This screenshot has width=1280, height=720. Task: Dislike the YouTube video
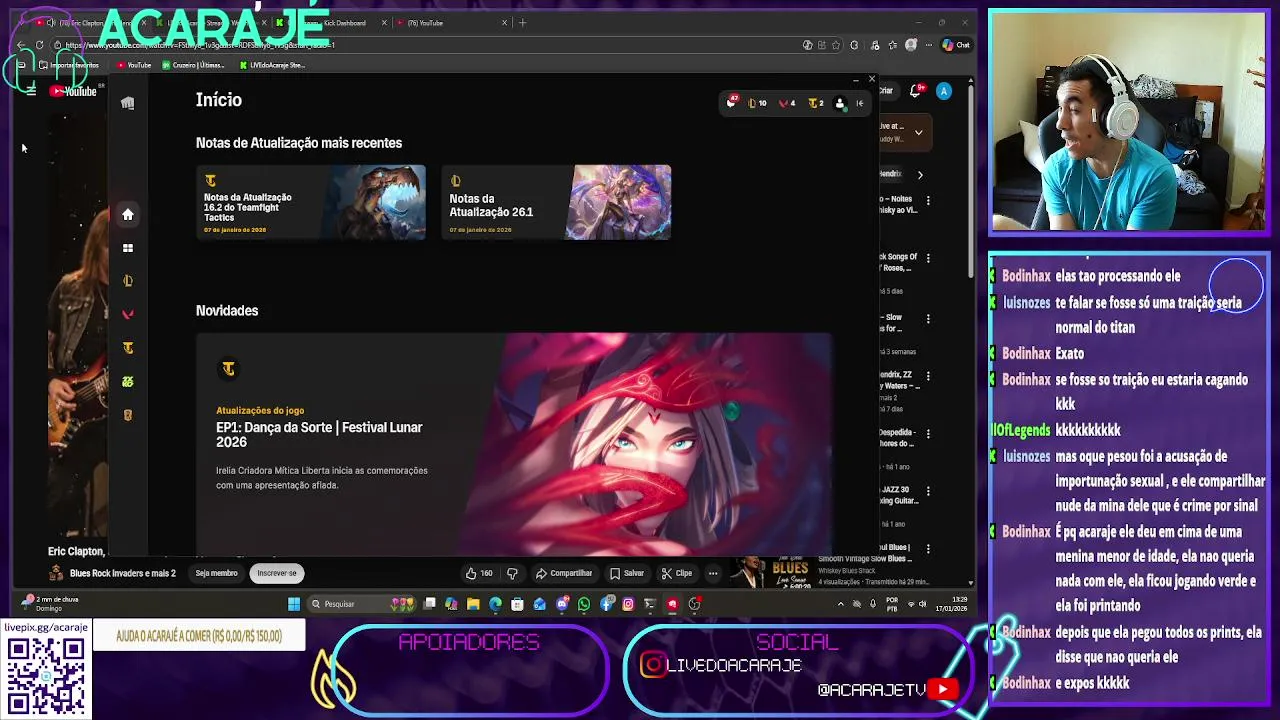point(512,573)
